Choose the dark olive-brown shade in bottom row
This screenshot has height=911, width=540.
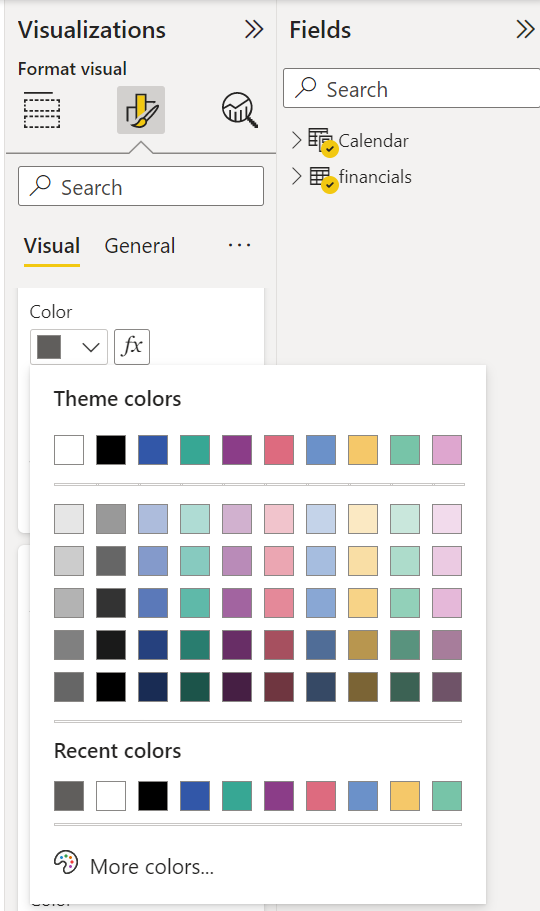pos(363,687)
